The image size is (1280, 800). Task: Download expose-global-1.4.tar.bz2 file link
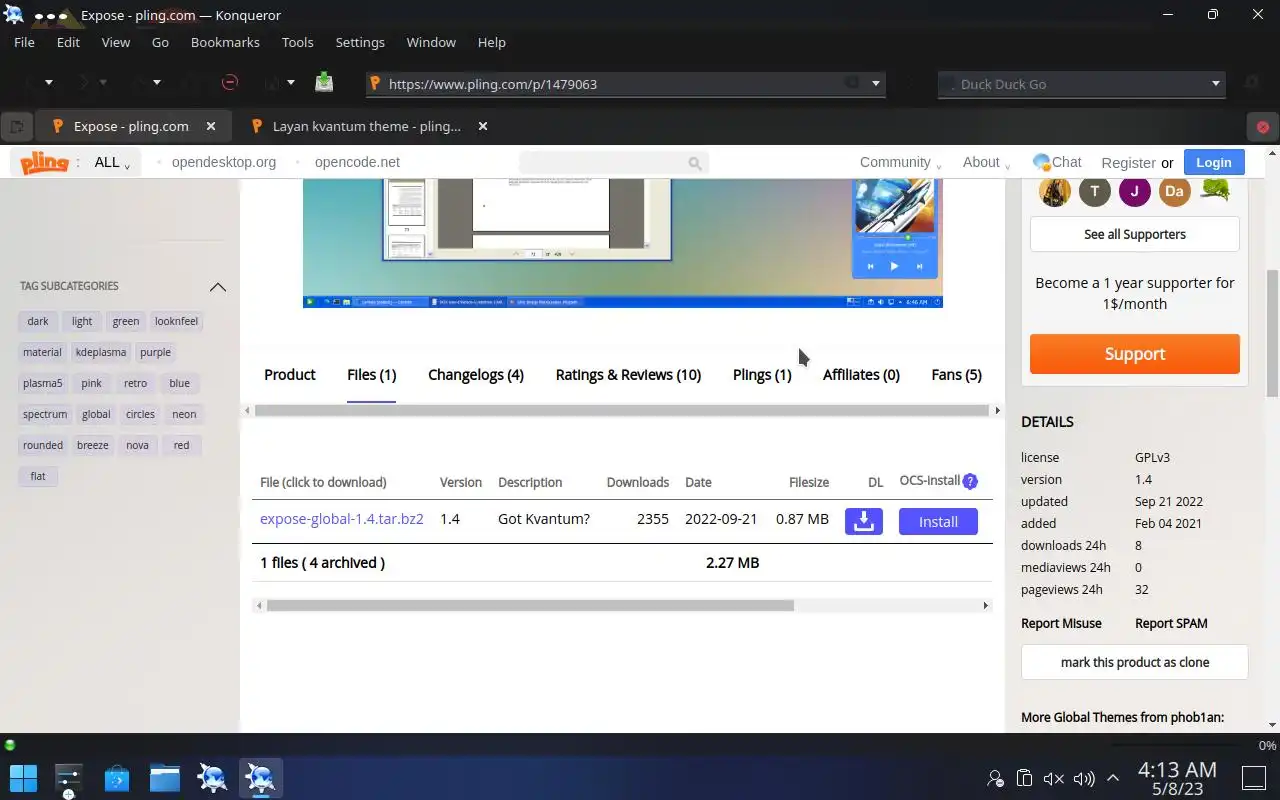(x=342, y=519)
